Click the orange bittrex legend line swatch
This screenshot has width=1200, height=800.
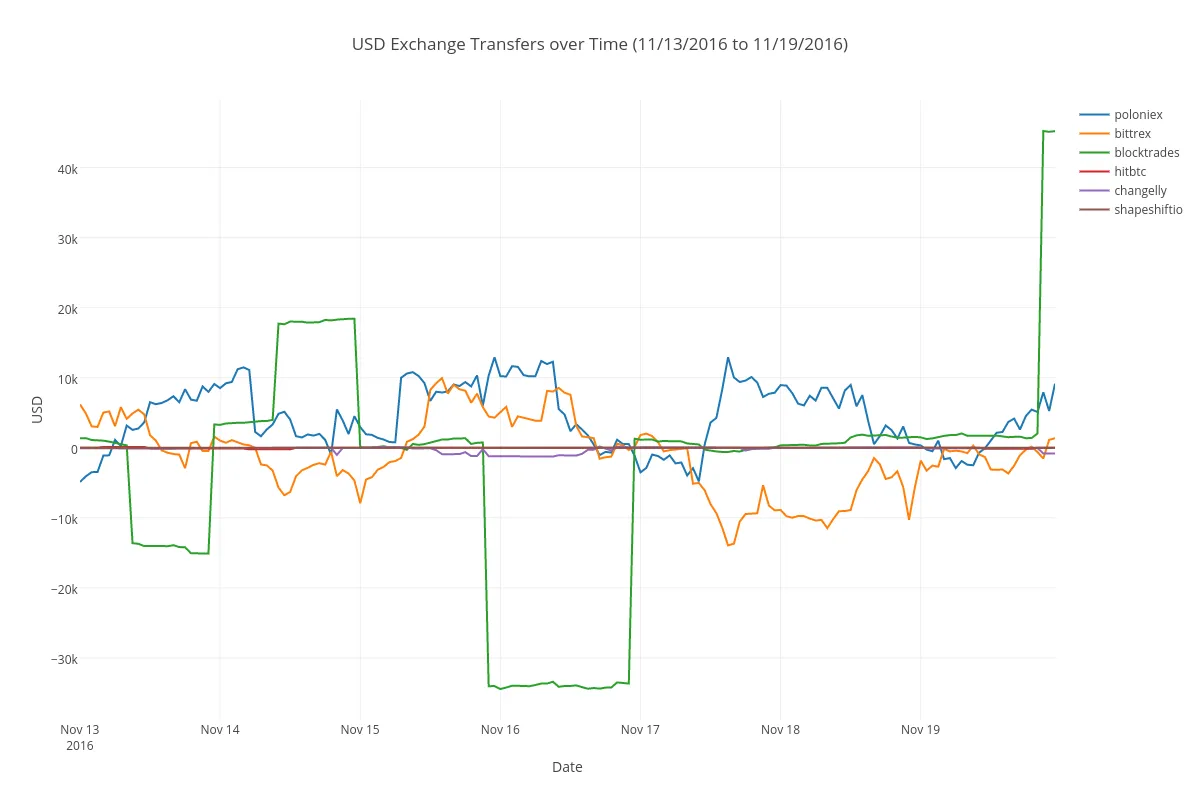coord(1094,134)
